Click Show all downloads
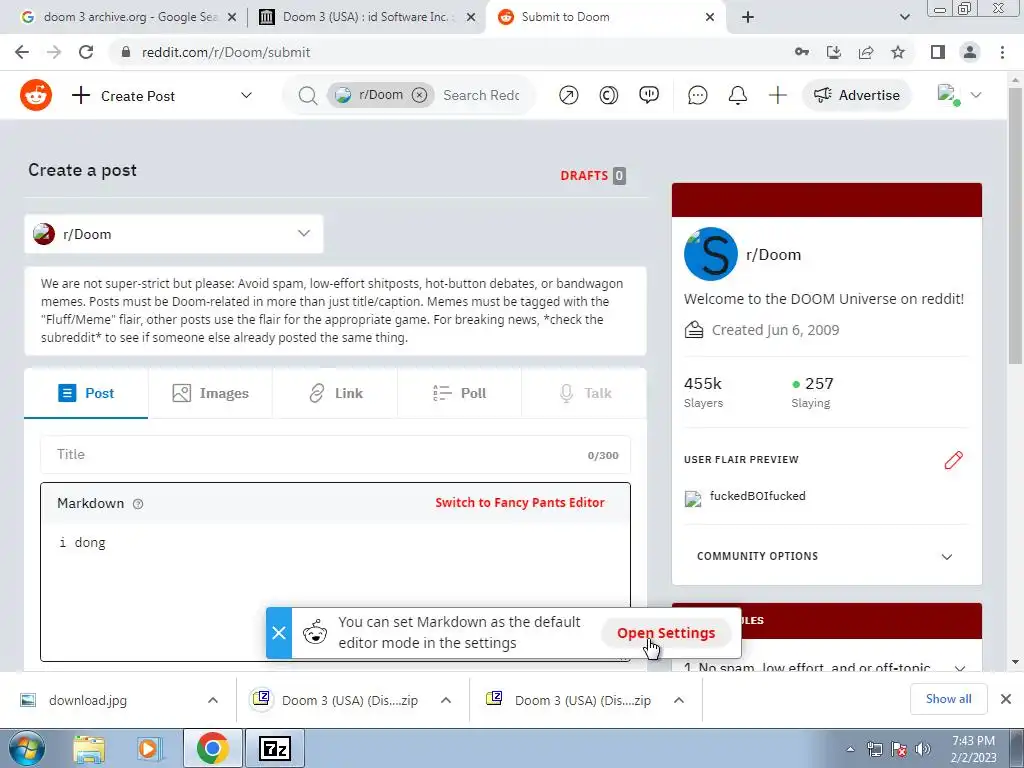The height and width of the screenshot is (768, 1024). (x=948, y=699)
